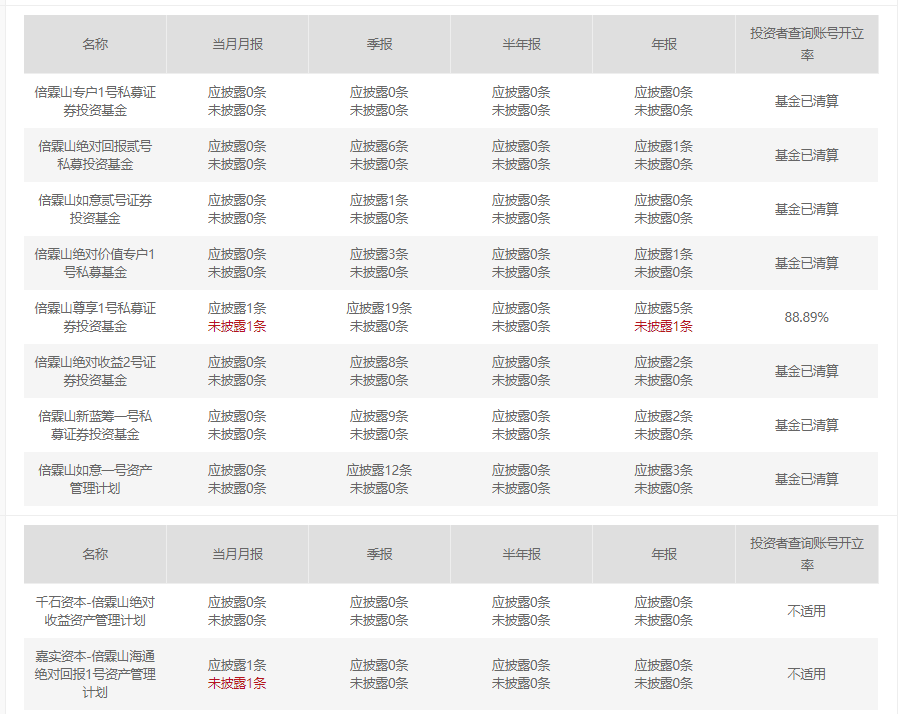The height and width of the screenshot is (714, 905).
Task: Click 基金已清算 status for 如意一号资产管理计划
Action: pyautogui.click(x=806, y=479)
